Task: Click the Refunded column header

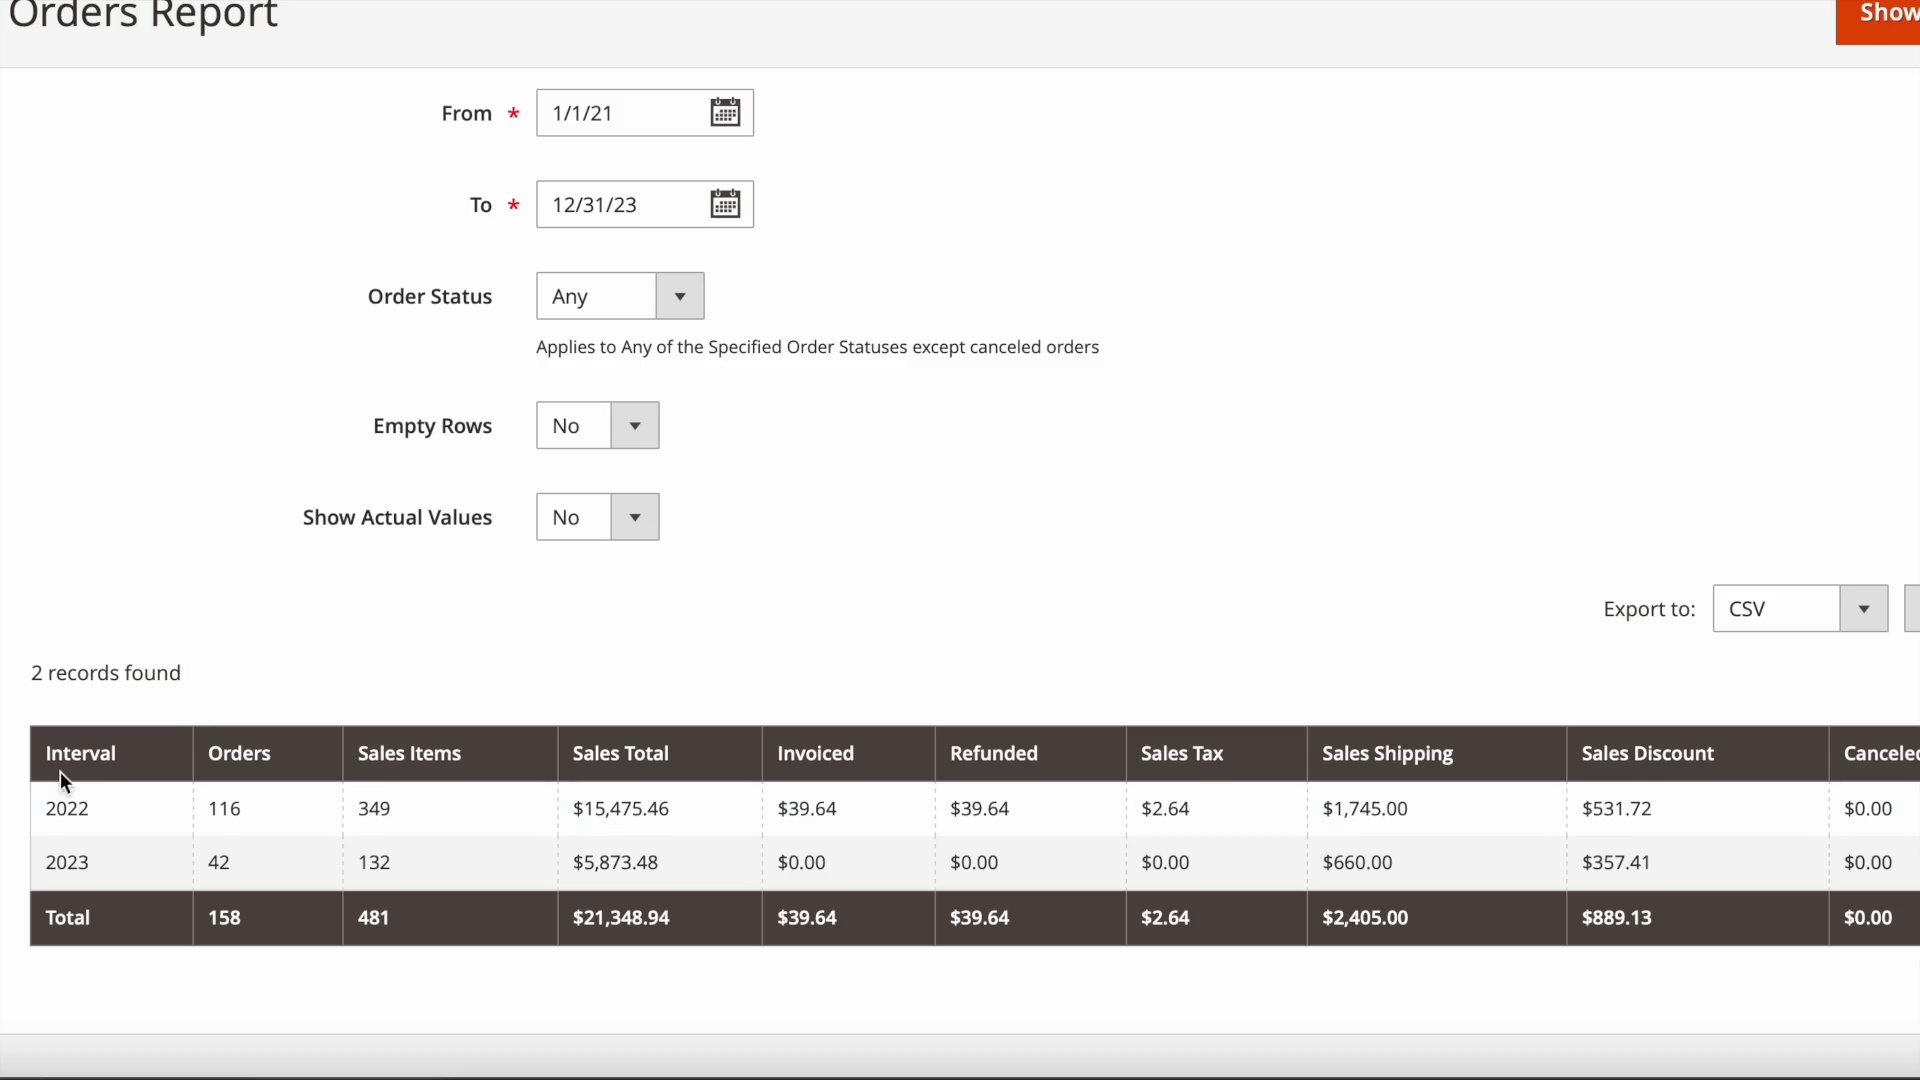Action: [x=993, y=754]
